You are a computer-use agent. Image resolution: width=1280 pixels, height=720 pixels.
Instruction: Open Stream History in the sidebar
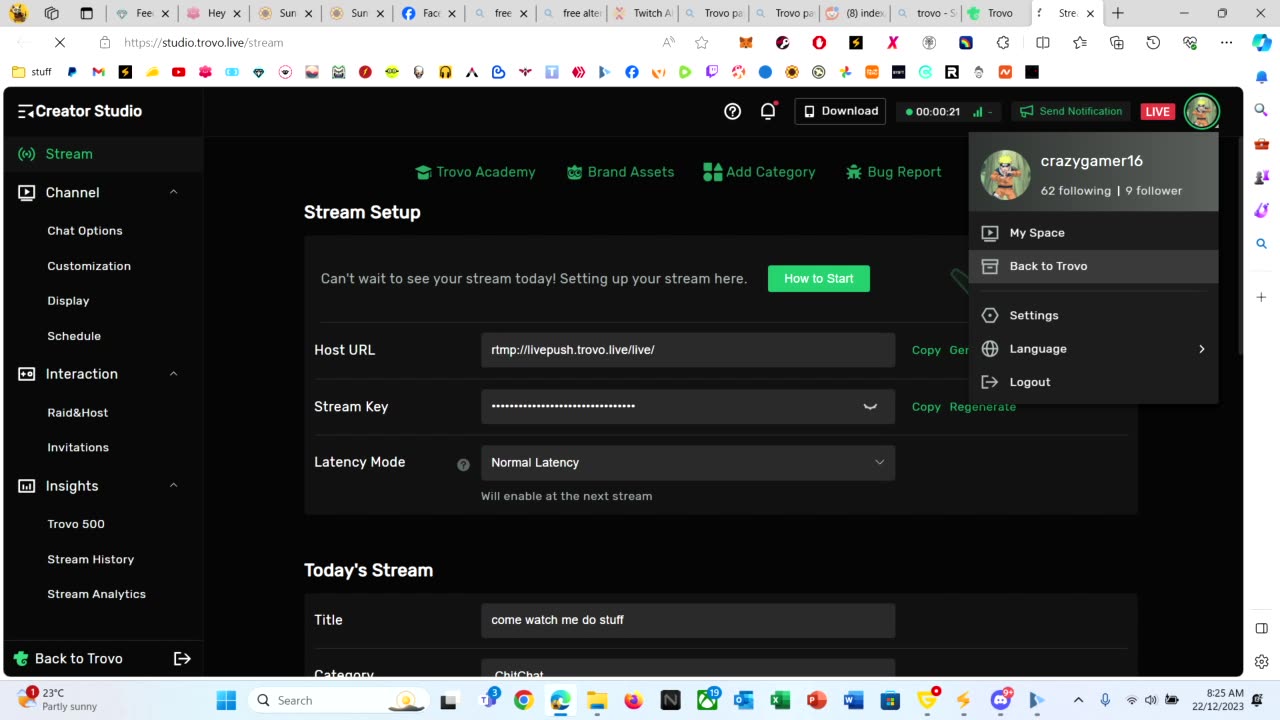pyautogui.click(x=91, y=560)
